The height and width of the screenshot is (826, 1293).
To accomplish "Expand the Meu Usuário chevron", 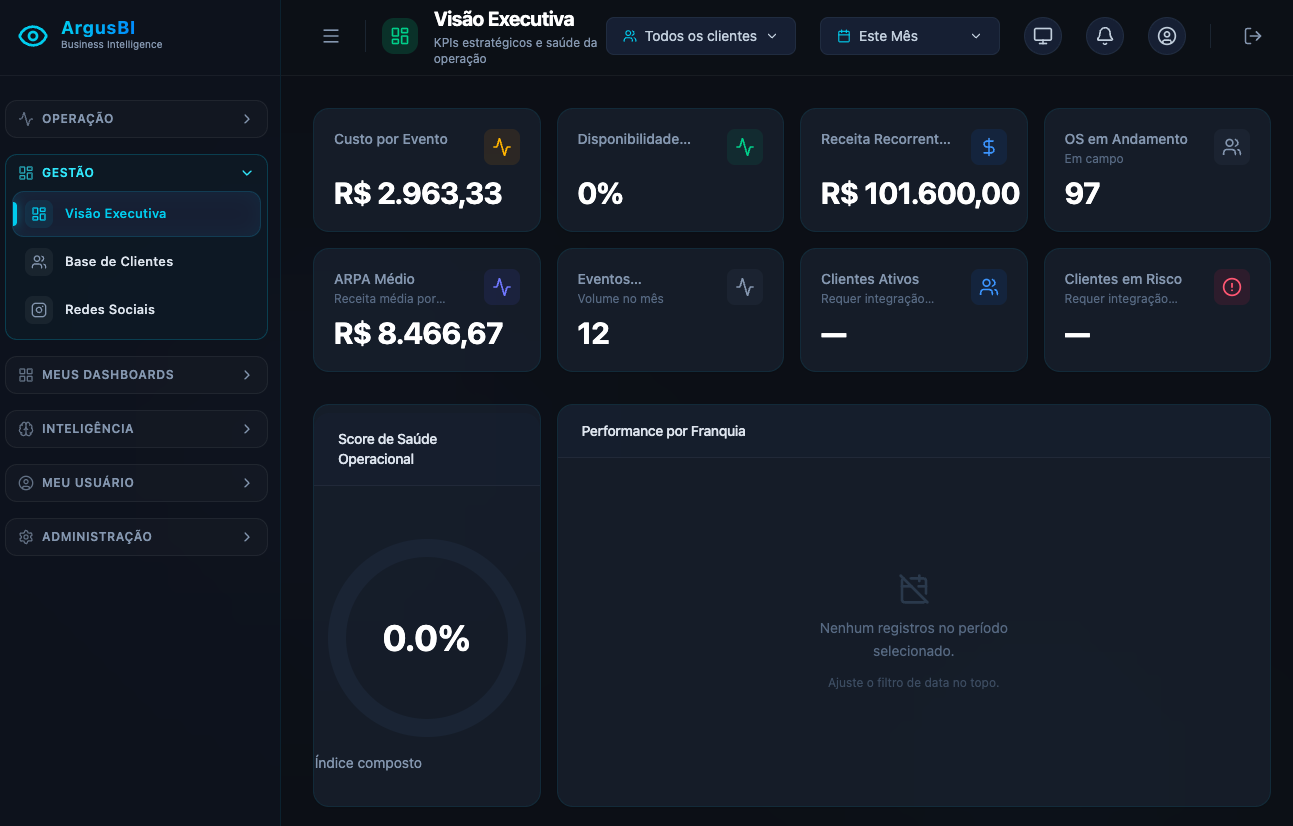I will (247, 483).
